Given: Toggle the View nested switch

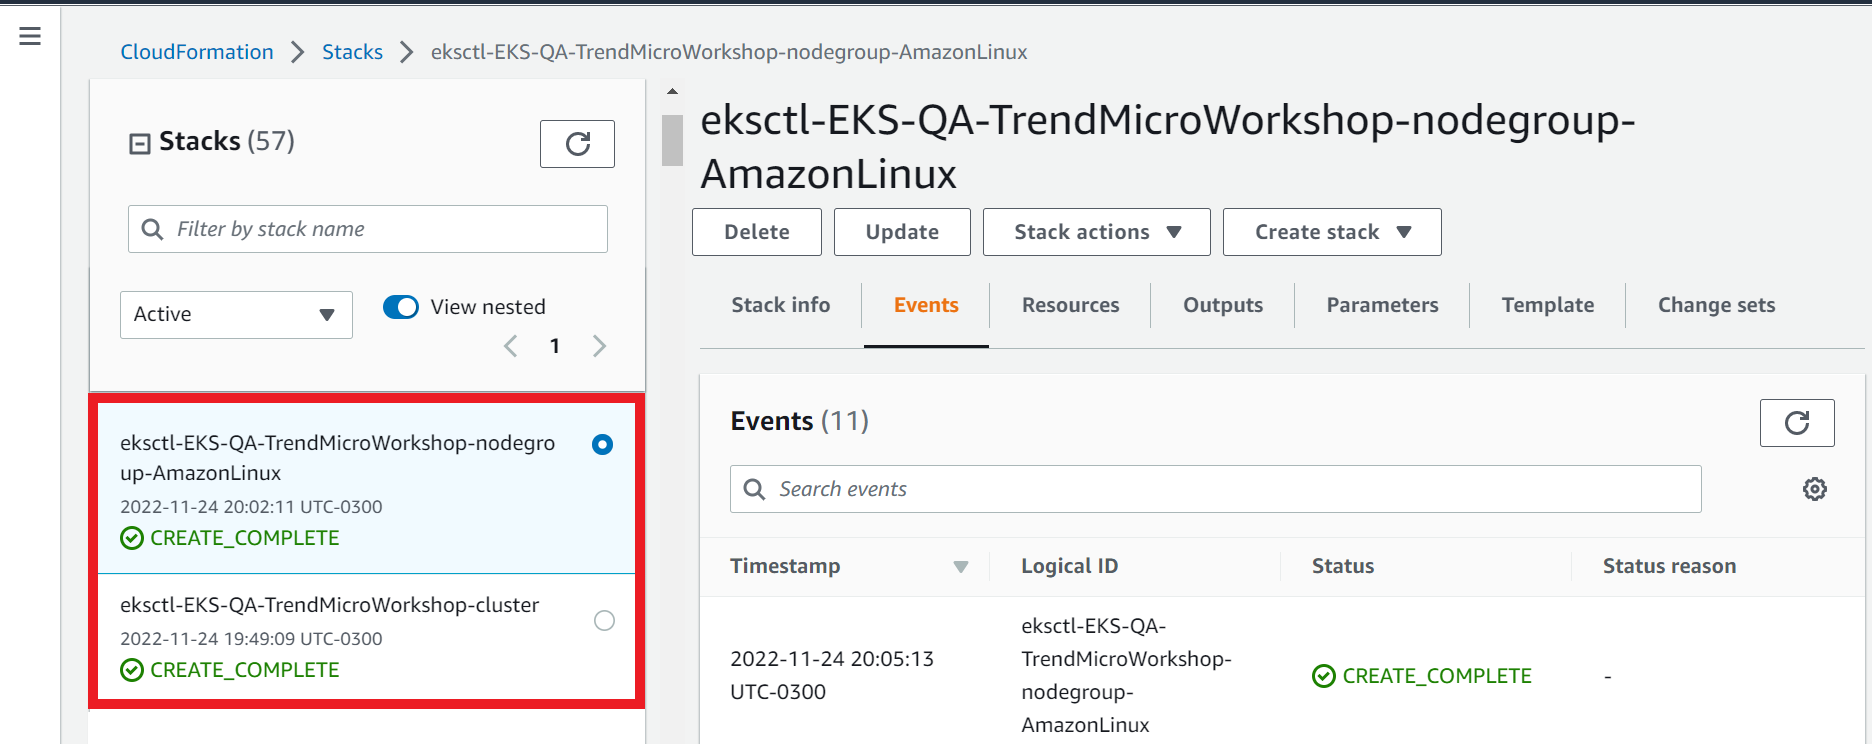Looking at the screenshot, I should (x=401, y=307).
